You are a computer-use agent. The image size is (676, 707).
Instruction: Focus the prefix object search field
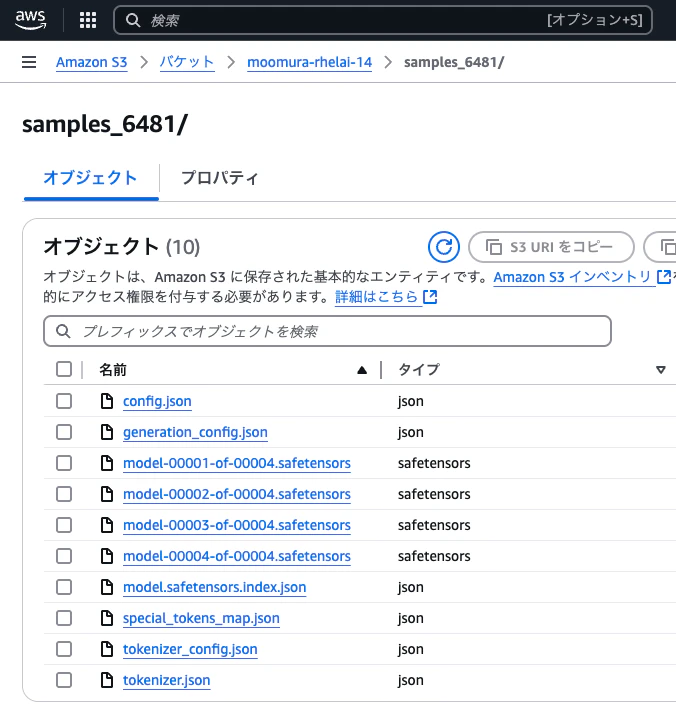pos(327,331)
